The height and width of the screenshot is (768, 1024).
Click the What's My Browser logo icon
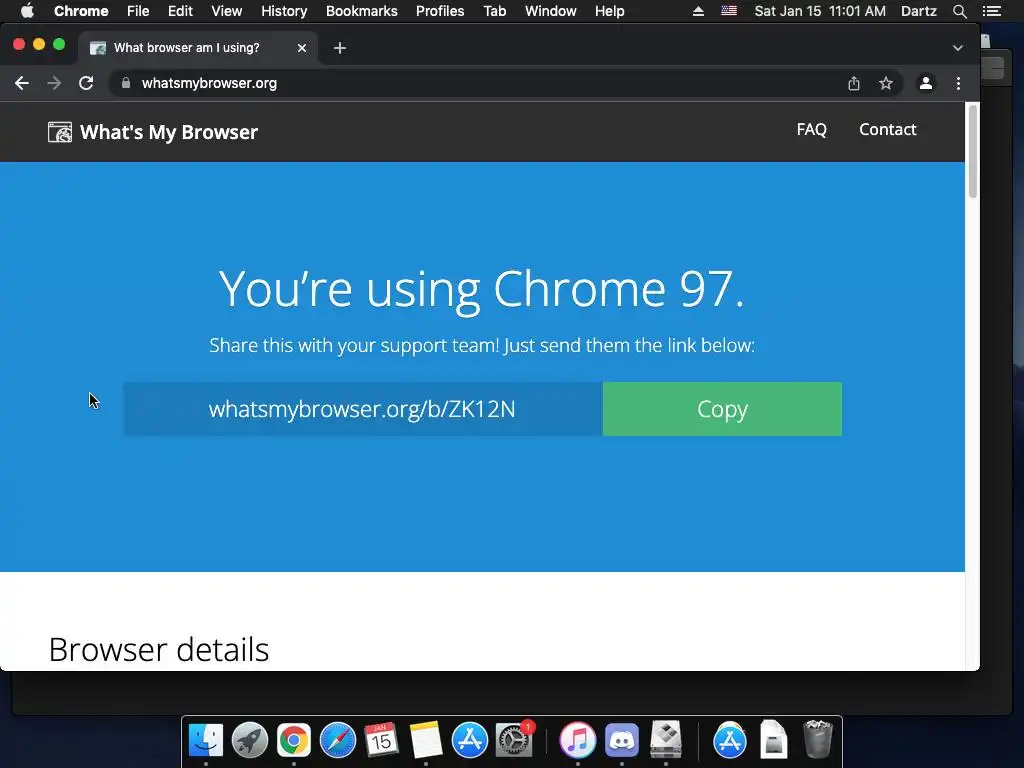60,132
